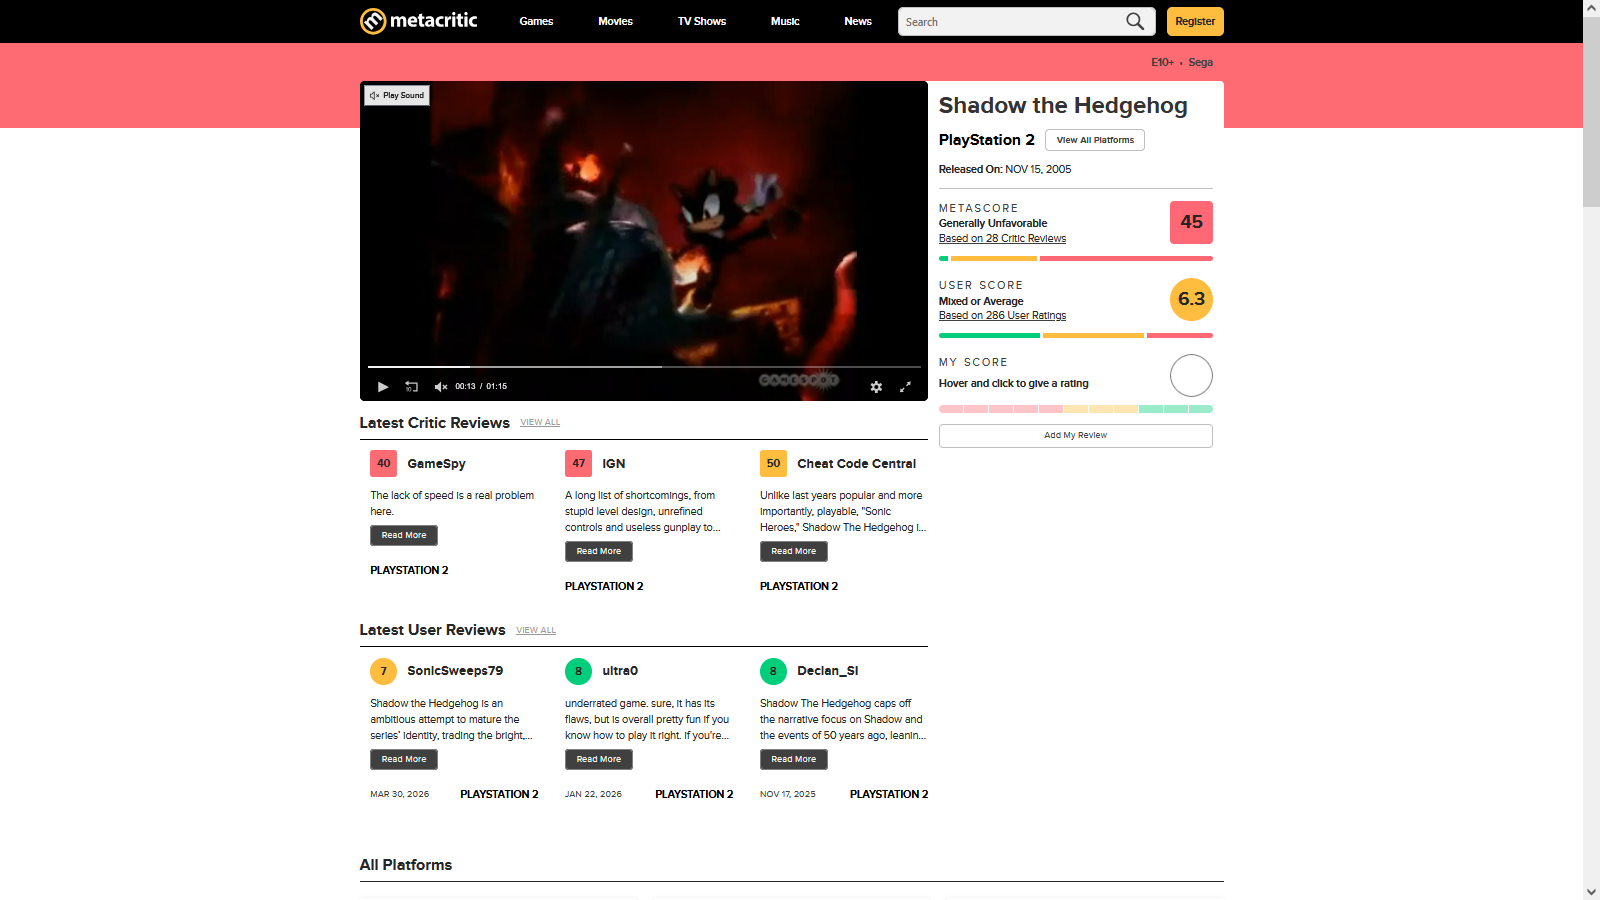Open Cheat Code Central review title
The width and height of the screenshot is (1600, 900).
pyautogui.click(x=856, y=464)
